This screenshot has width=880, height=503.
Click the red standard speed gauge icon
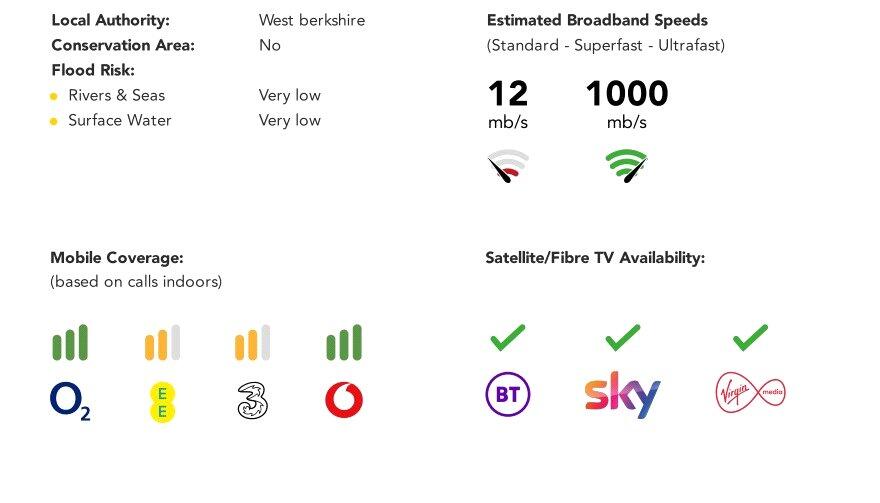pos(508,166)
